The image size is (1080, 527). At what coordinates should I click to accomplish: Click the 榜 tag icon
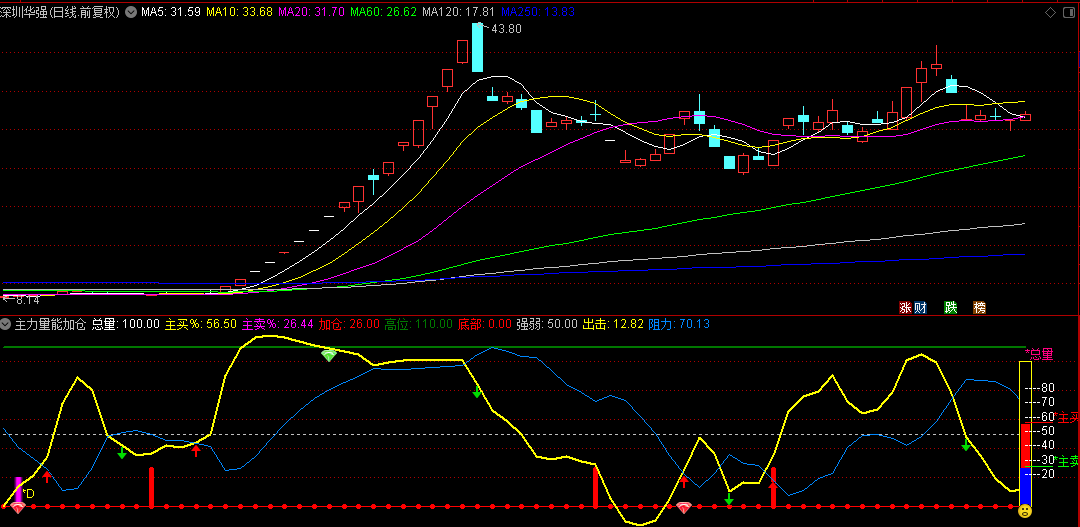tap(979, 308)
